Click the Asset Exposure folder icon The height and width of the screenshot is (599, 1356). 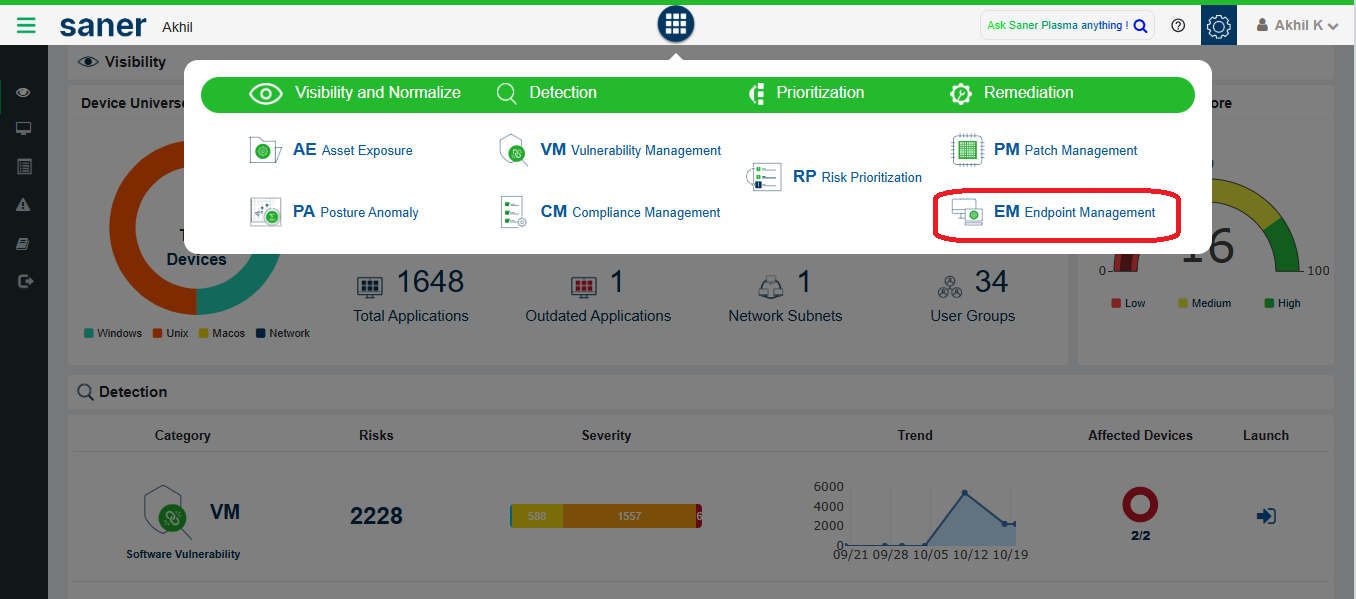coord(265,150)
